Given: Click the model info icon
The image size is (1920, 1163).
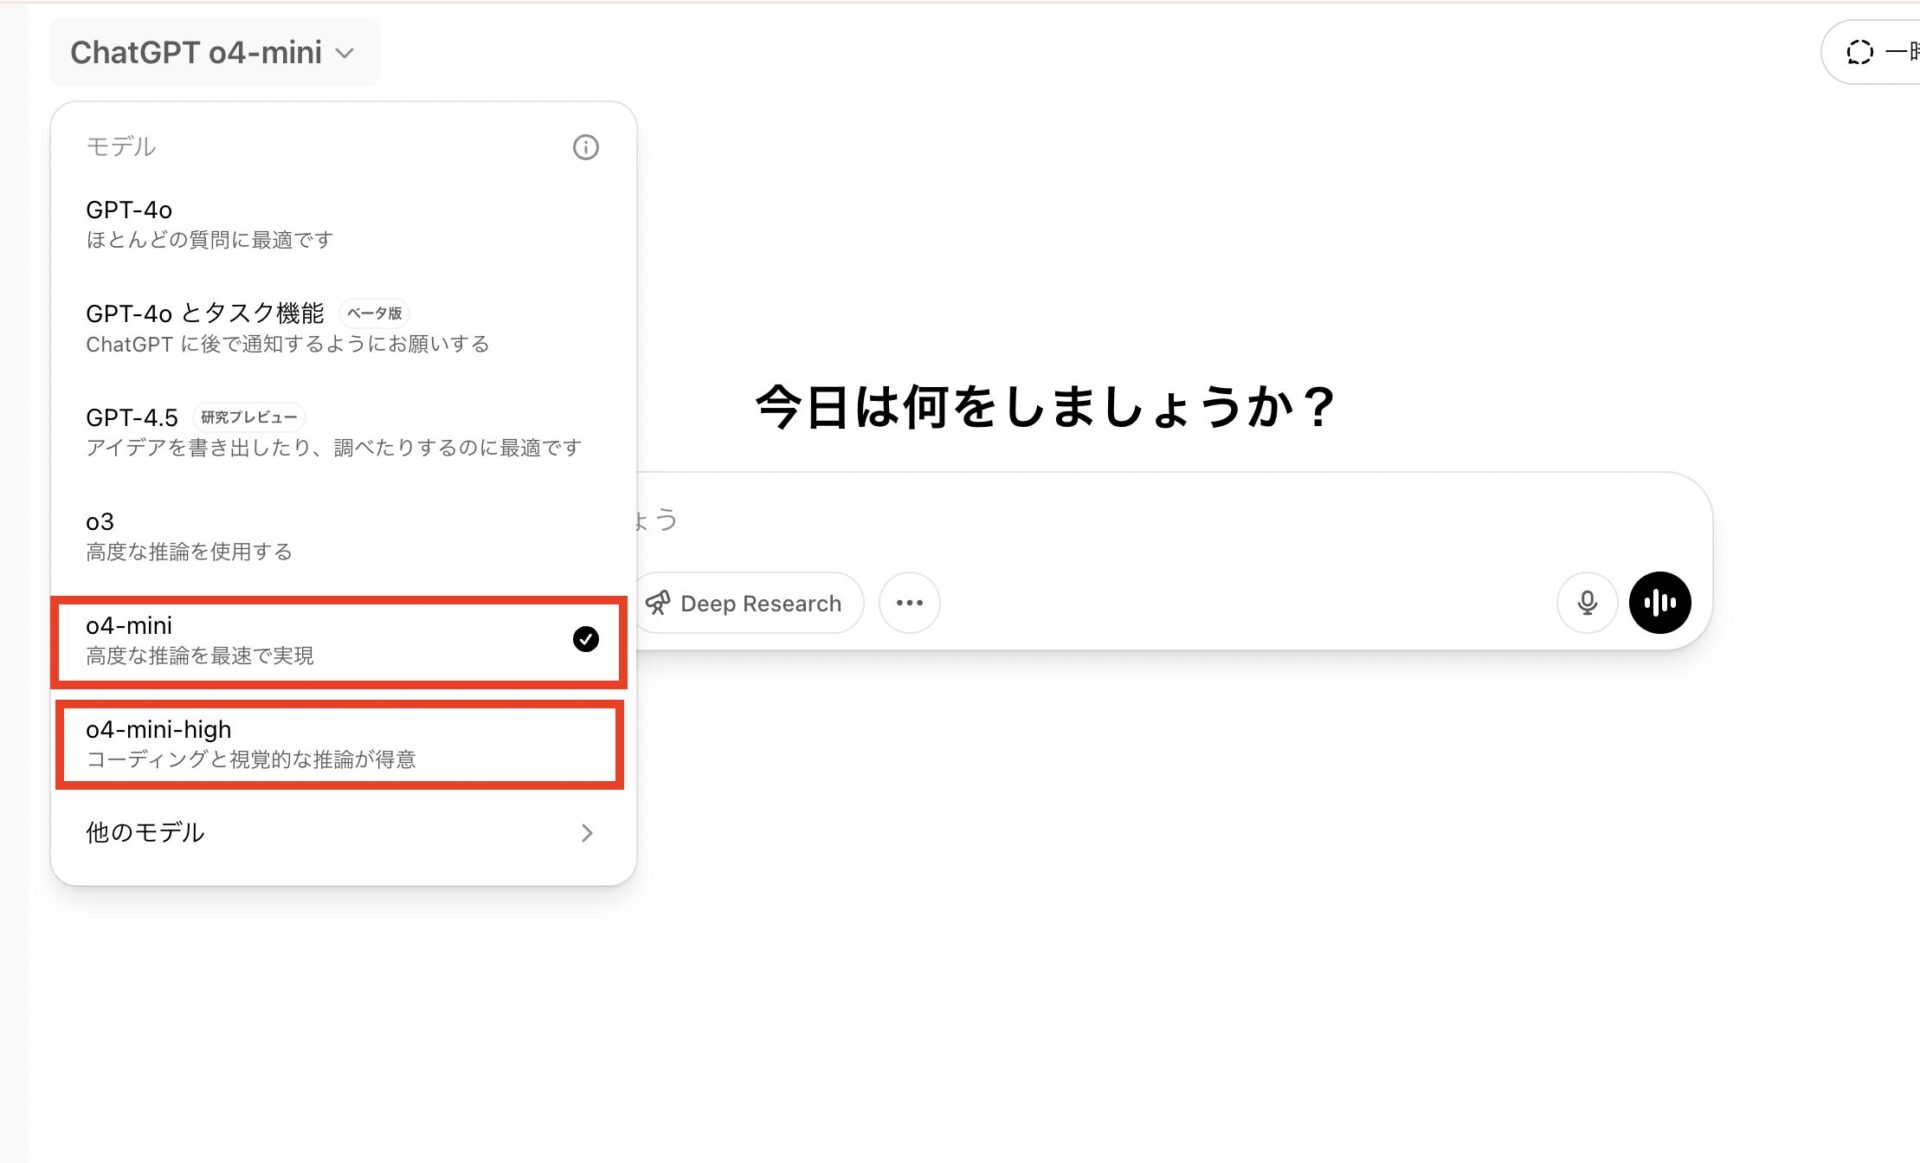Looking at the screenshot, I should [586, 147].
